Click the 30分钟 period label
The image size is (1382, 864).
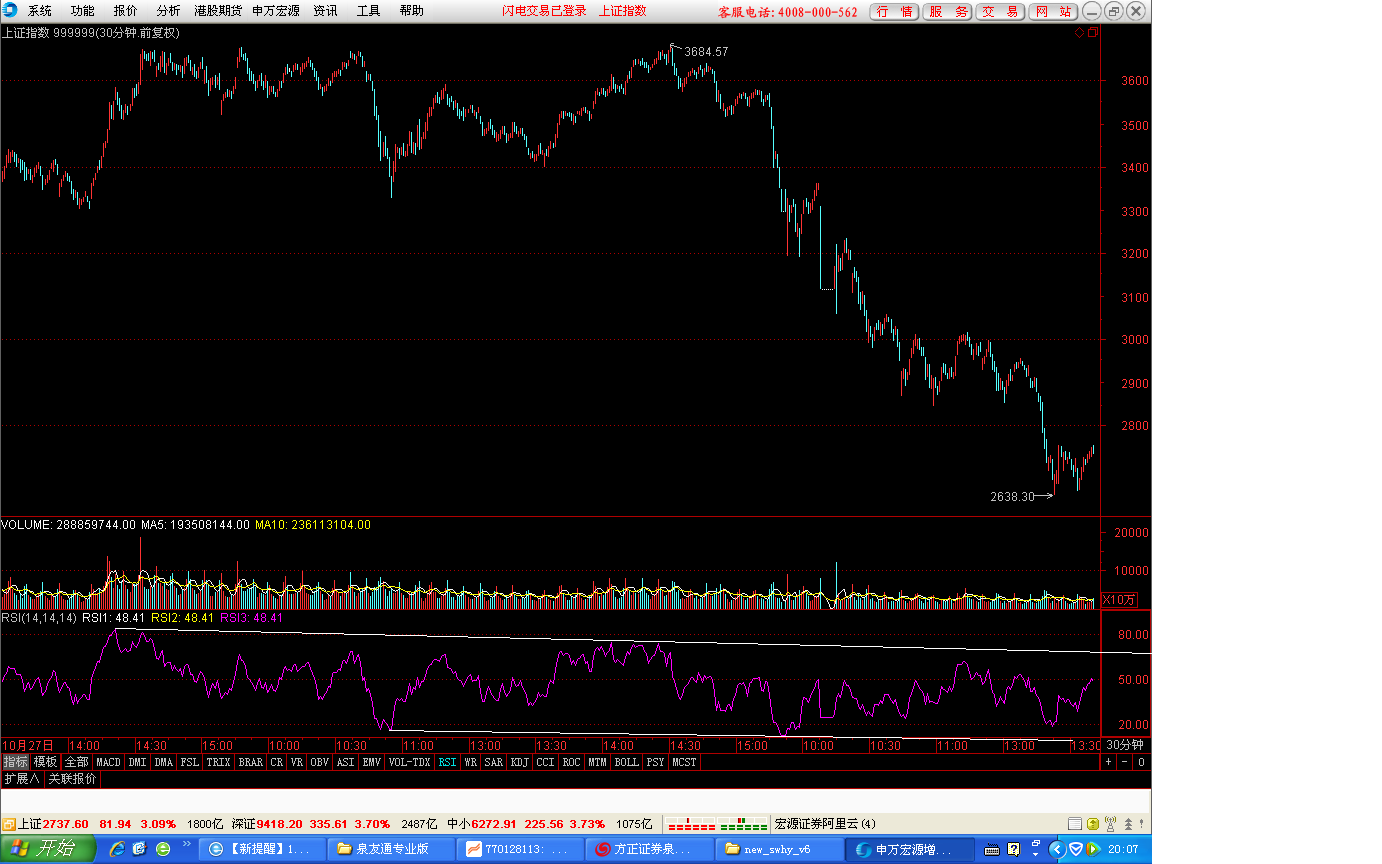point(1124,745)
